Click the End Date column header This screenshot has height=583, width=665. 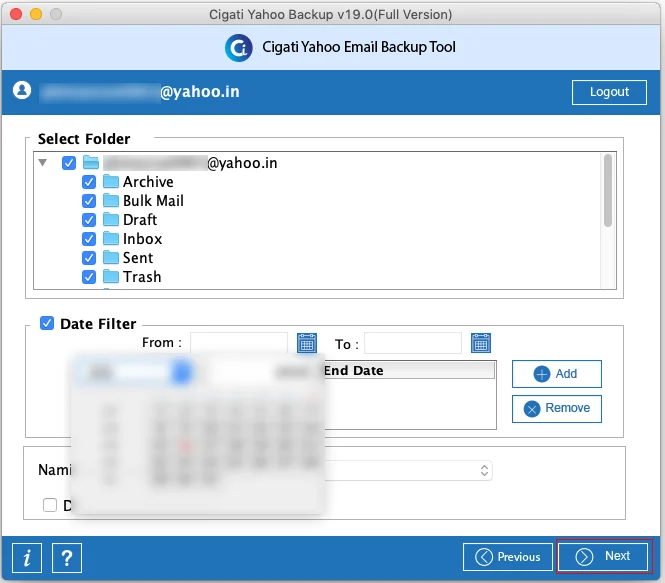[409, 370]
